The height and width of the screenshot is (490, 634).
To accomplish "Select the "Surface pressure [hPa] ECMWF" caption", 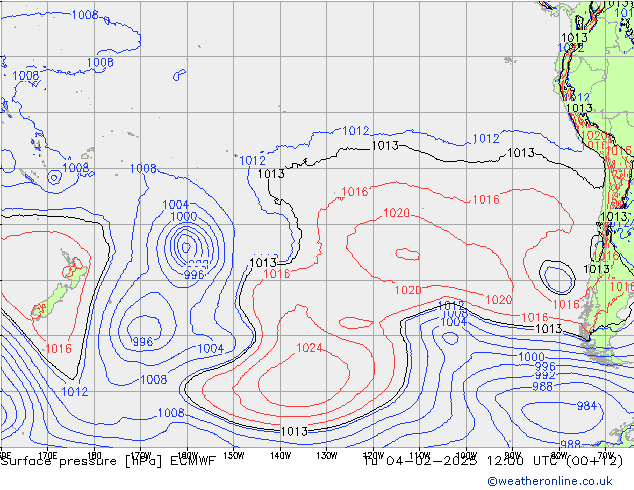I will tap(108, 461).
